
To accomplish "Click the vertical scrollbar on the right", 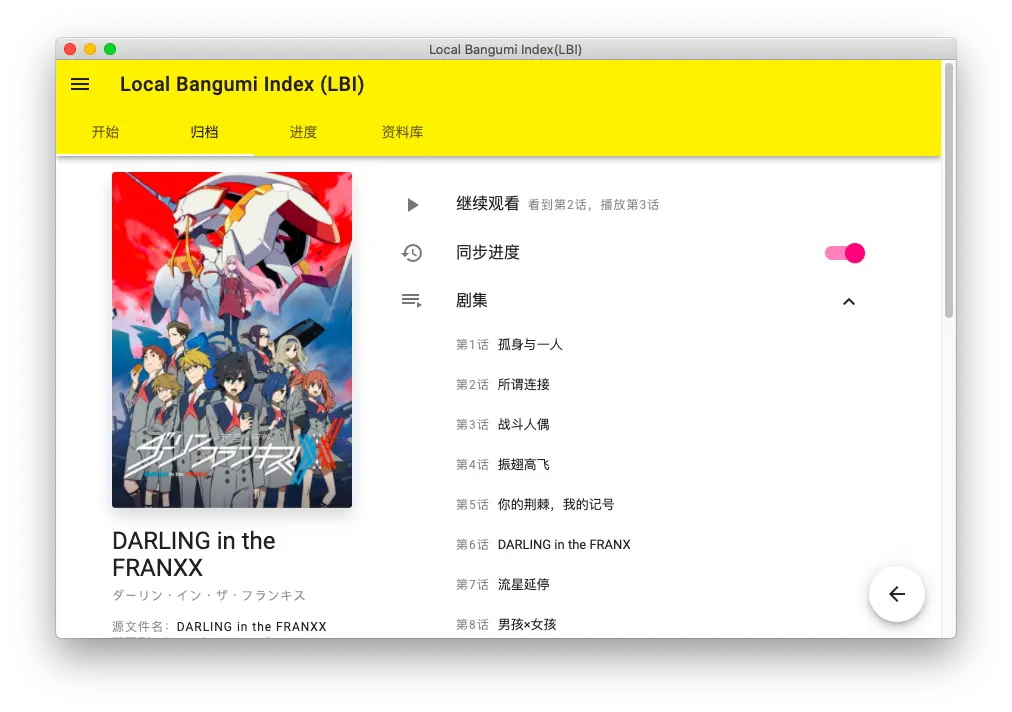I will click(x=949, y=190).
